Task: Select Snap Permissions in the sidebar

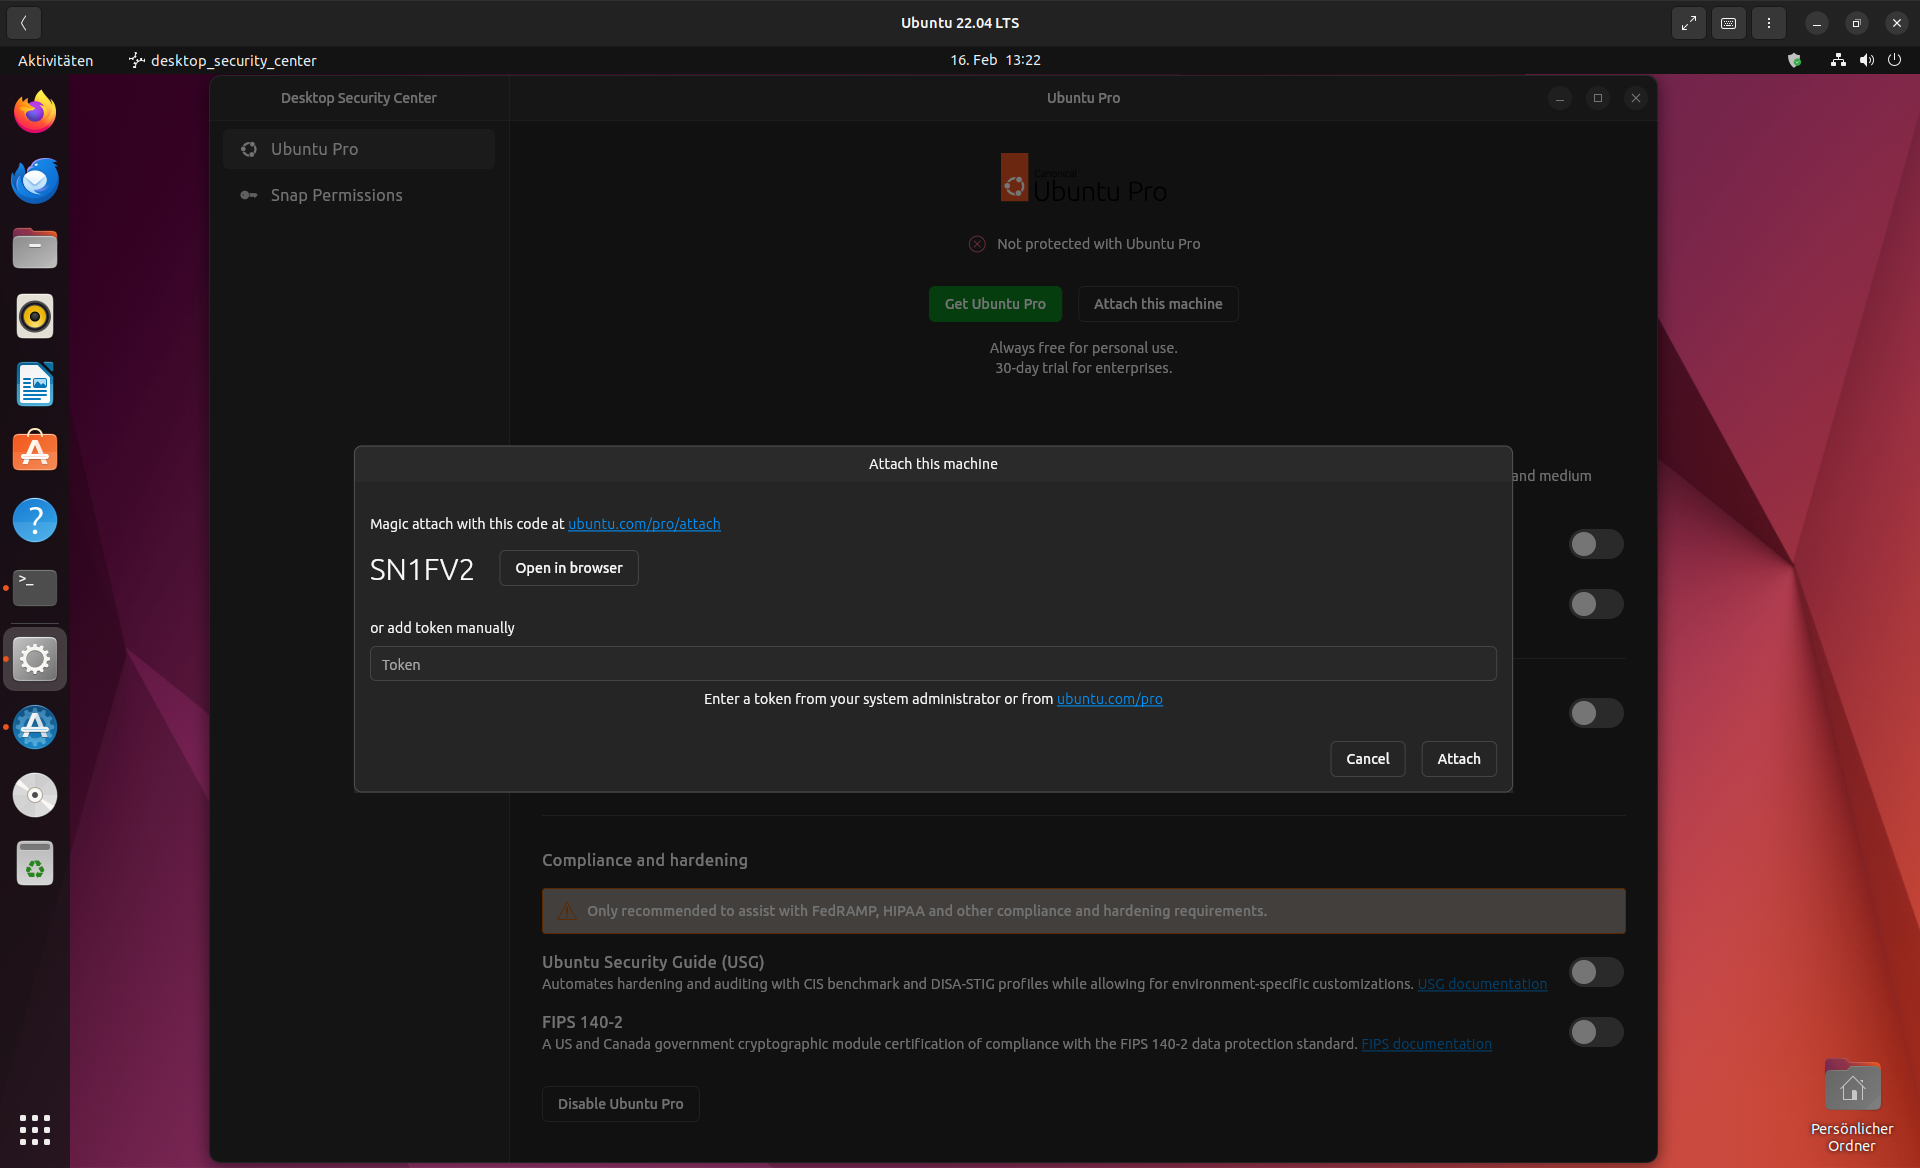Action: (336, 195)
